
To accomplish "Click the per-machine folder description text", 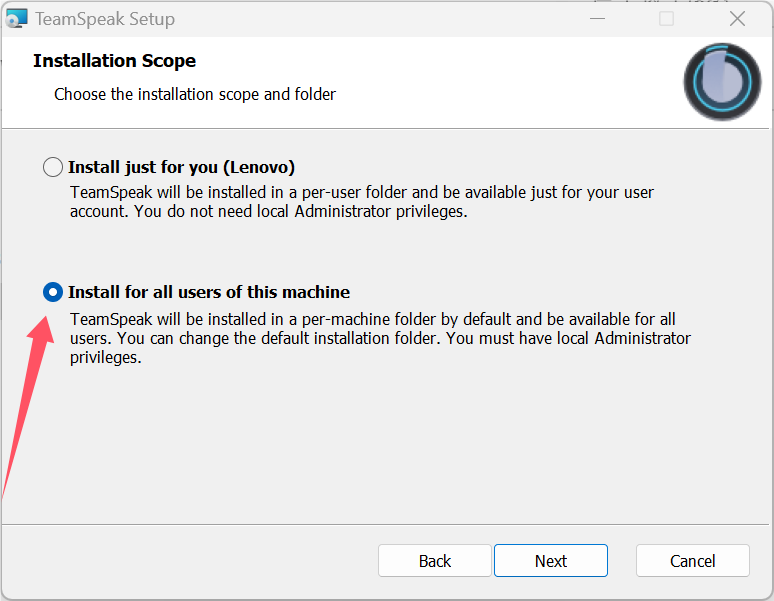I will (380, 338).
